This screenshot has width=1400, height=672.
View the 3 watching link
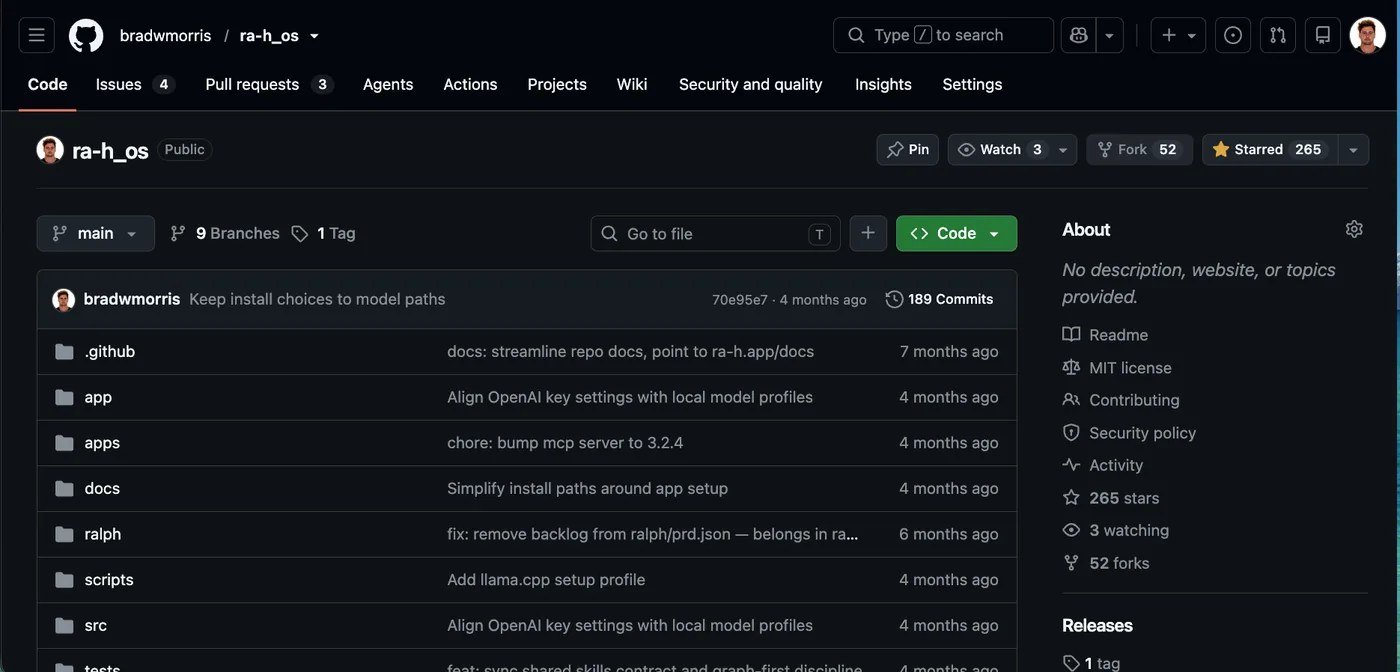(1129, 530)
